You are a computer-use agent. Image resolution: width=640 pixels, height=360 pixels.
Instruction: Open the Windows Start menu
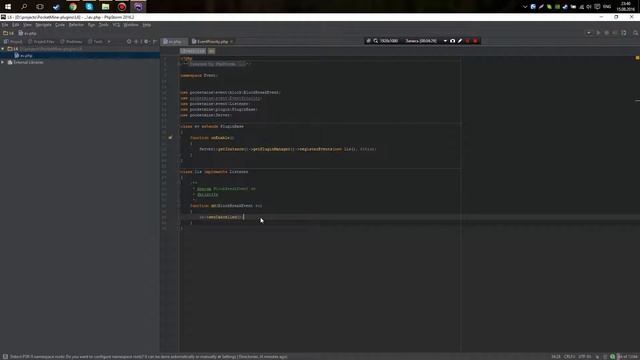coord(8,7)
